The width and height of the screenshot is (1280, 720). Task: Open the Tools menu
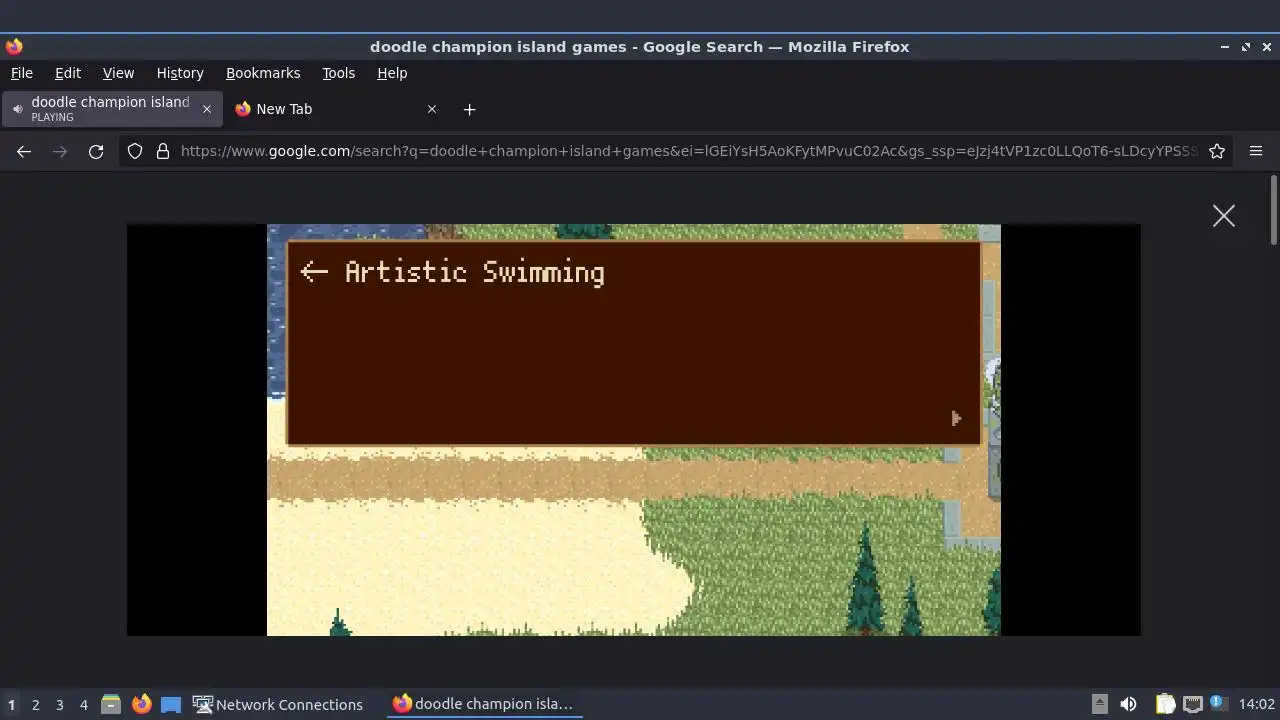(338, 73)
